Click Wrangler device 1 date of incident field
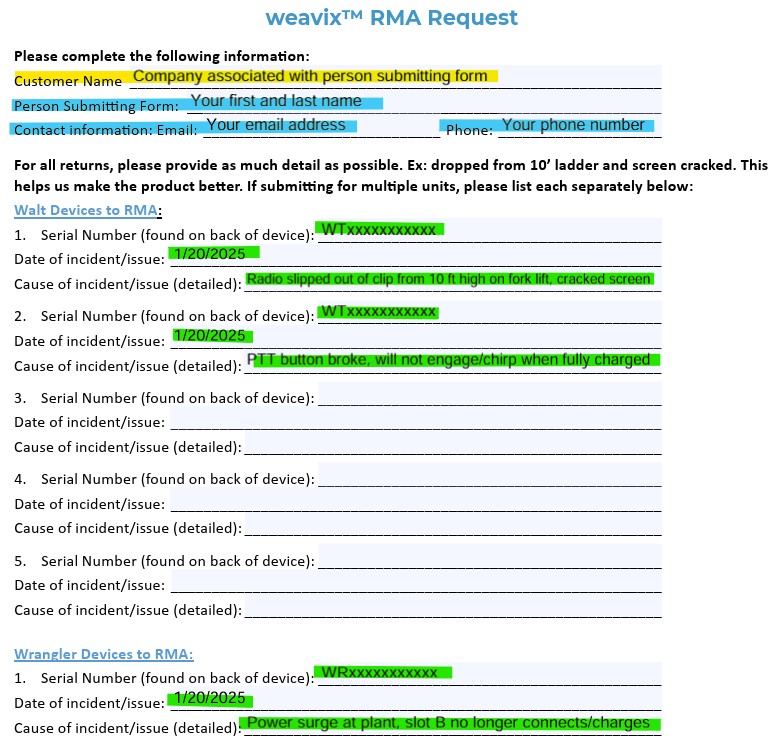 (416, 699)
